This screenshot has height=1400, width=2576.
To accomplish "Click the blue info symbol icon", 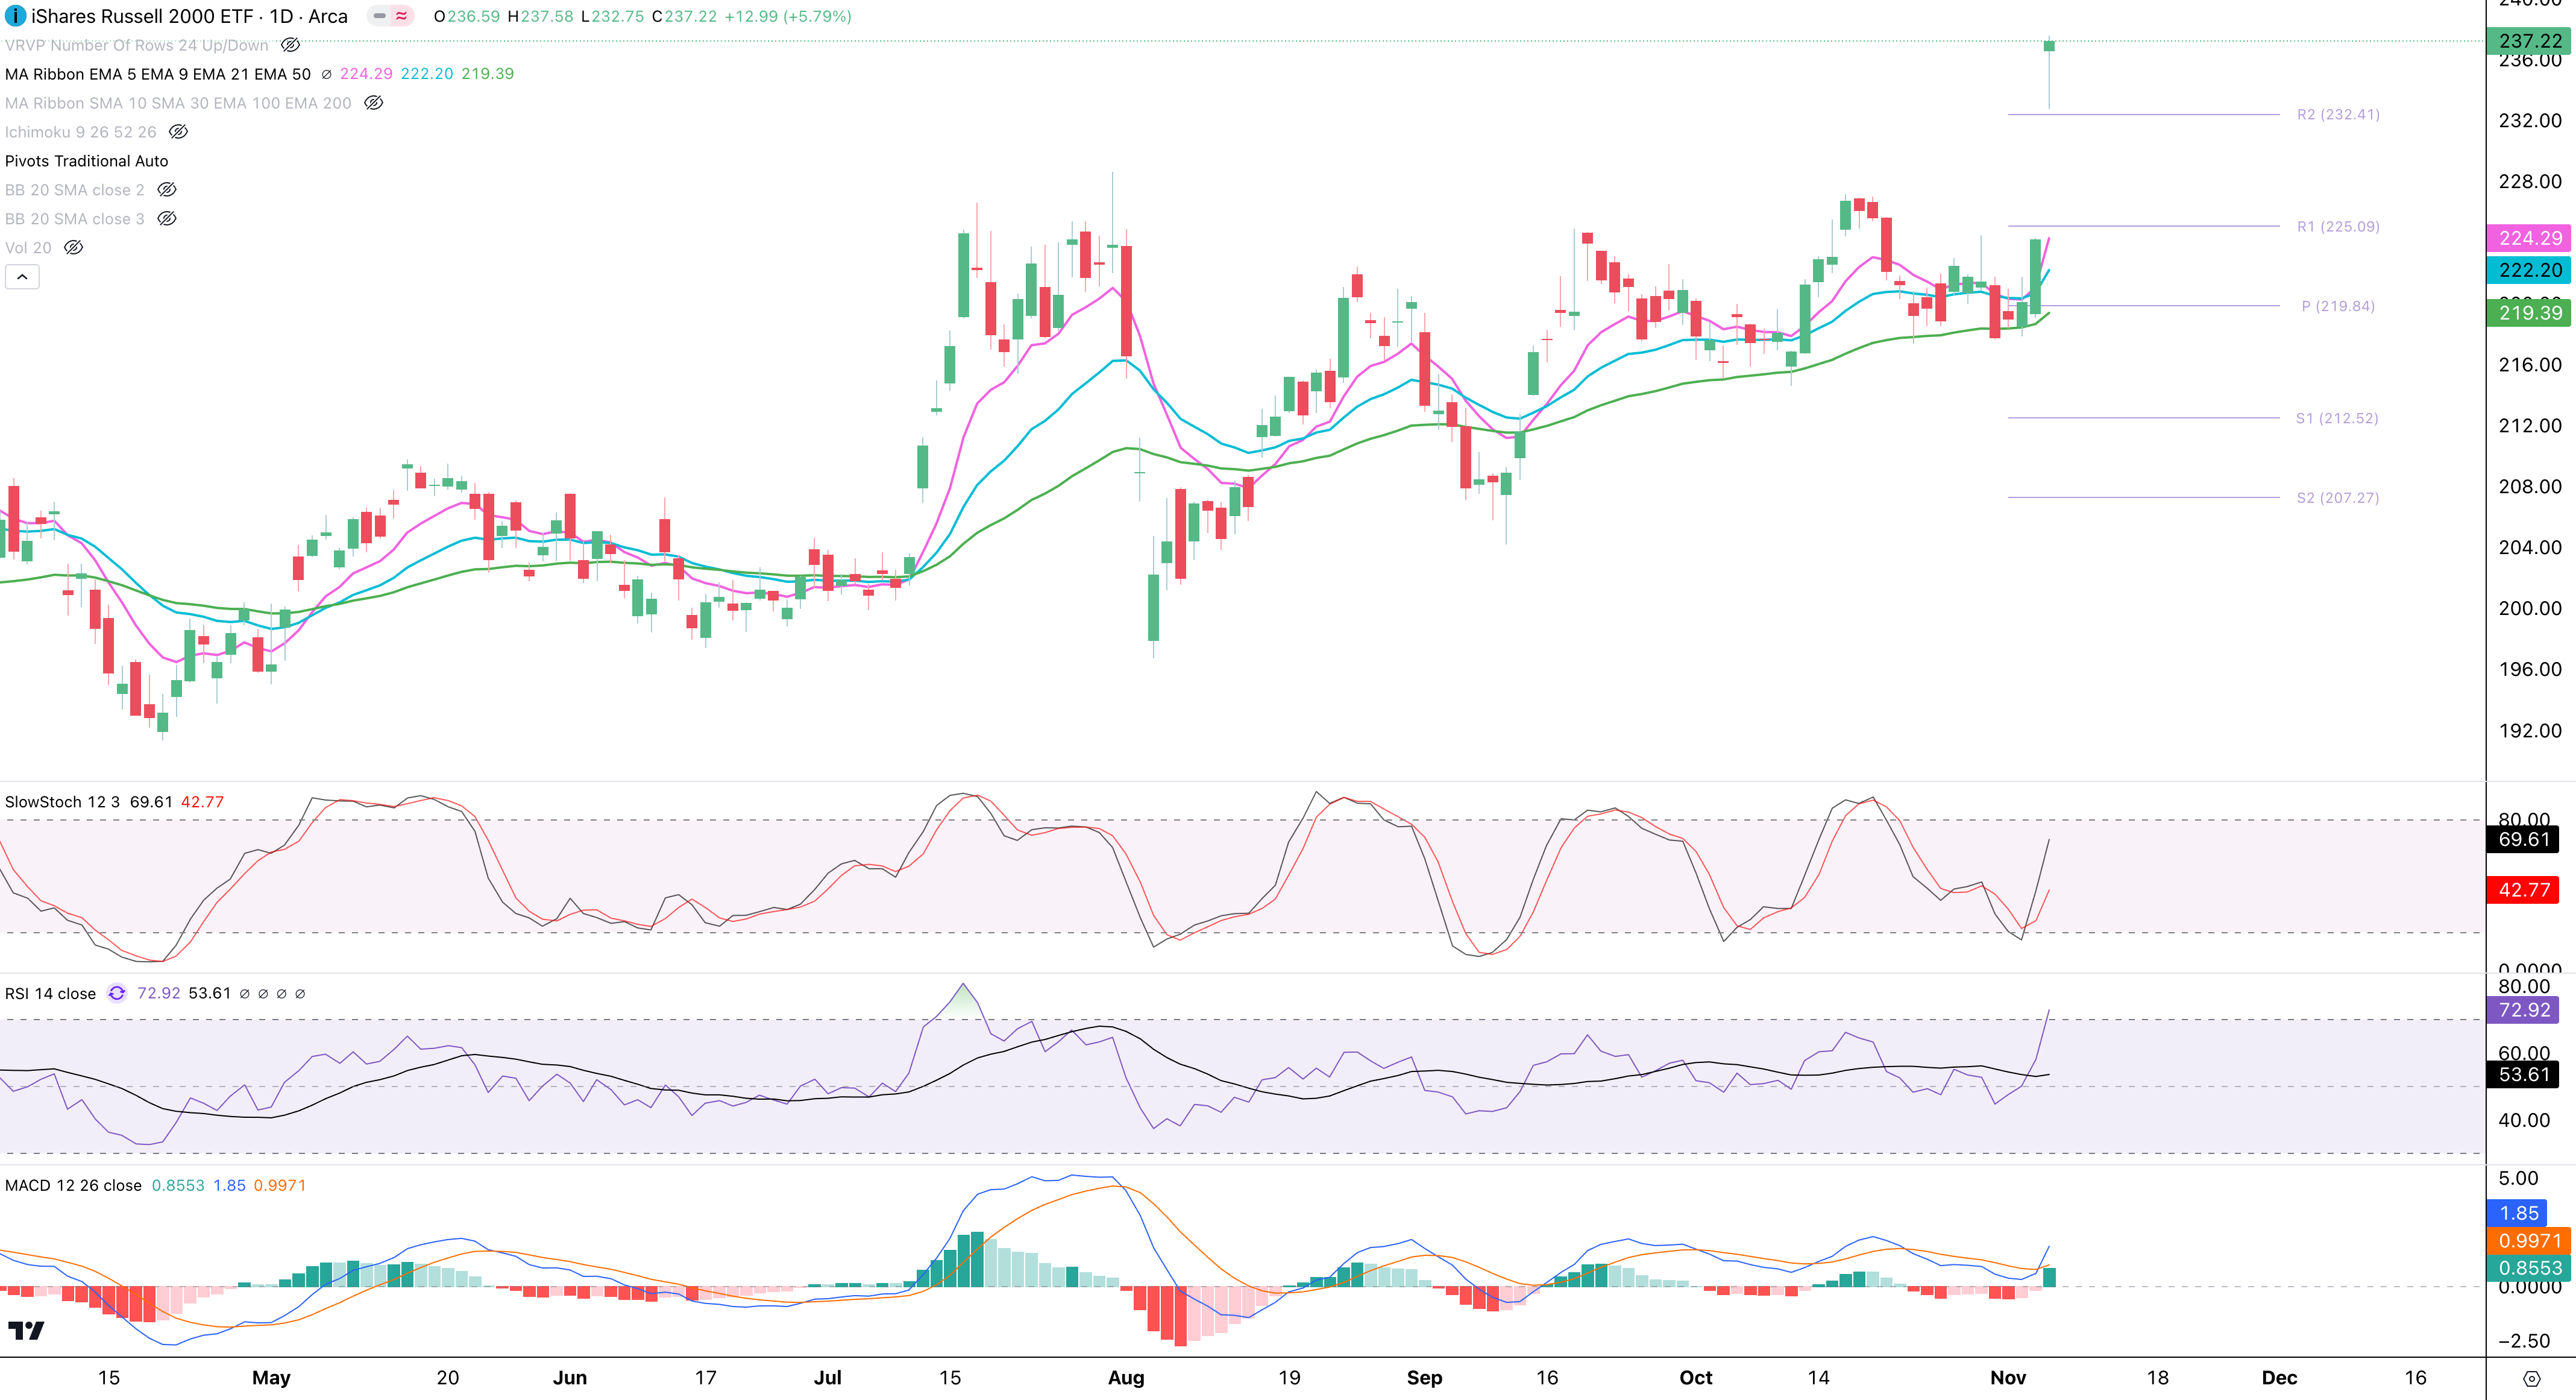I will pos(15,16).
